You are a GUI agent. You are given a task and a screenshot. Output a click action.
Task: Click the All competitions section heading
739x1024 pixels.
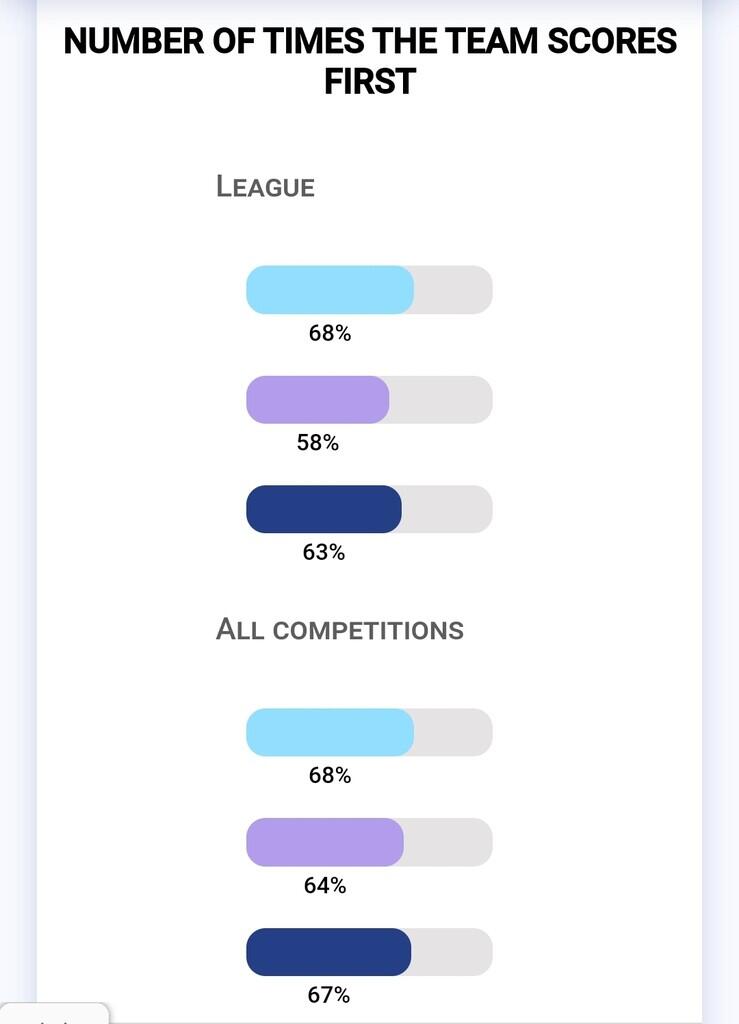[340, 630]
